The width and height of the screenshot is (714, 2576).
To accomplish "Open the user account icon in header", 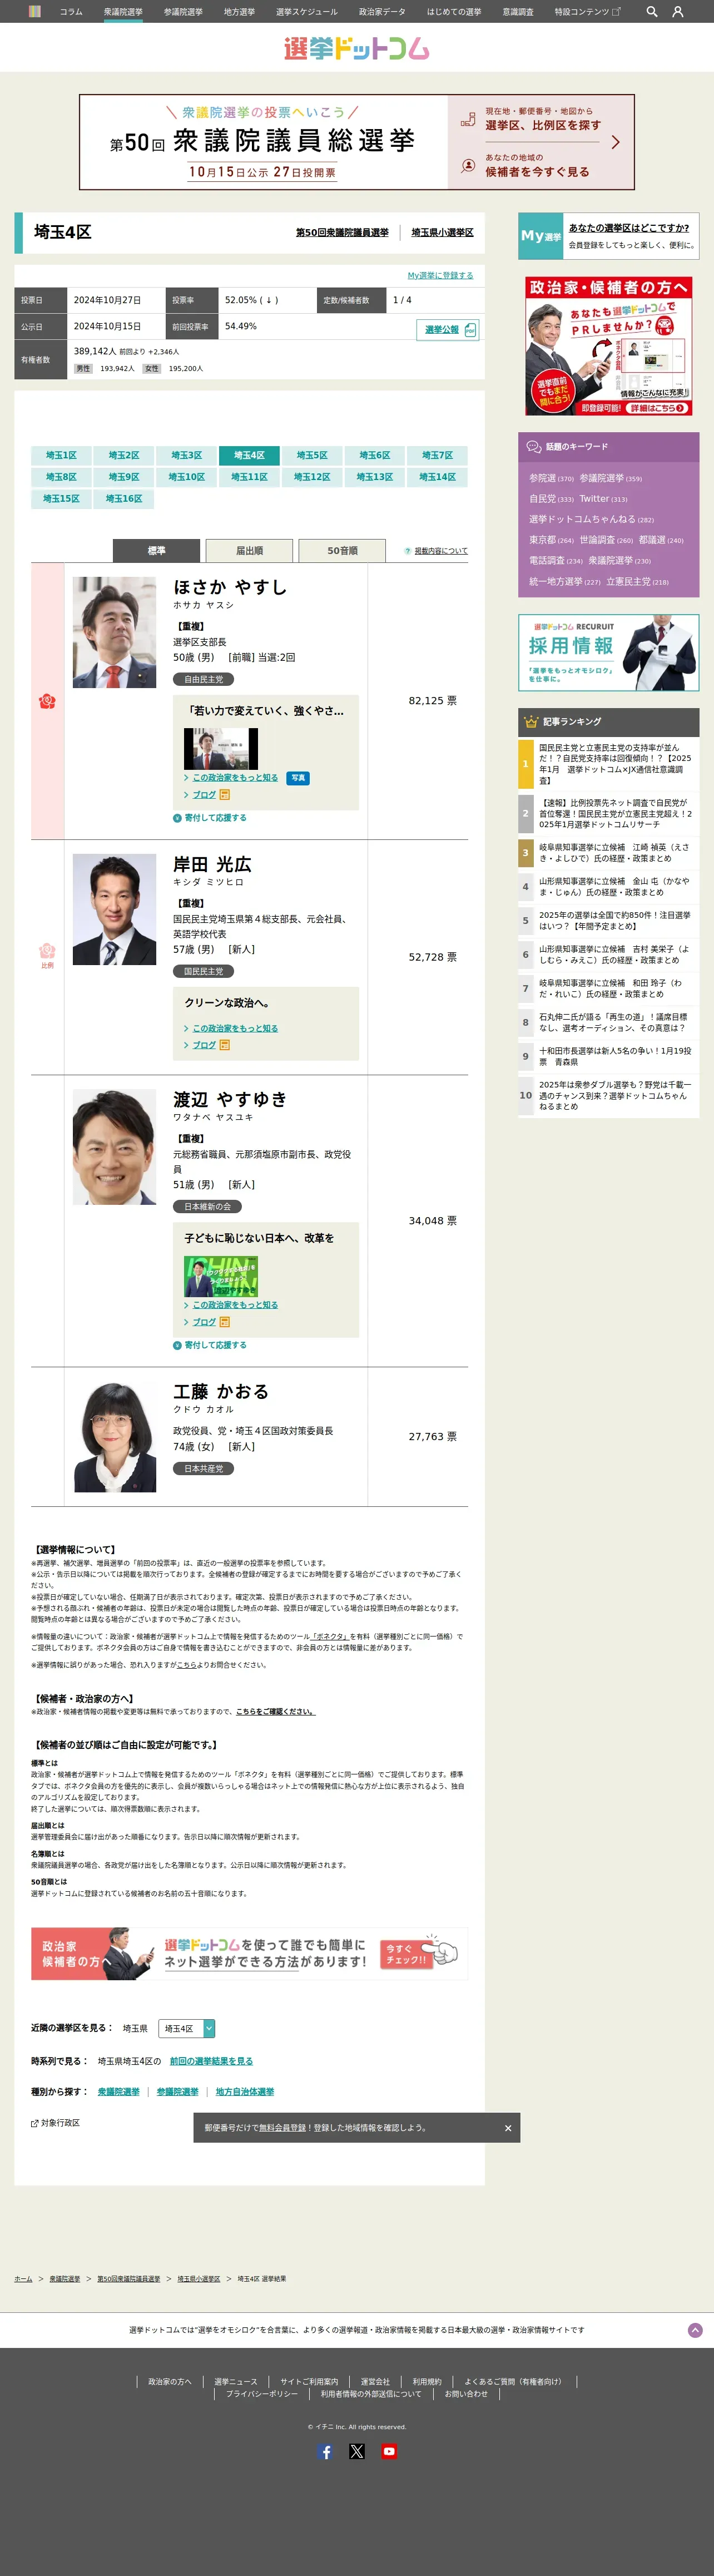I will (x=678, y=12).
